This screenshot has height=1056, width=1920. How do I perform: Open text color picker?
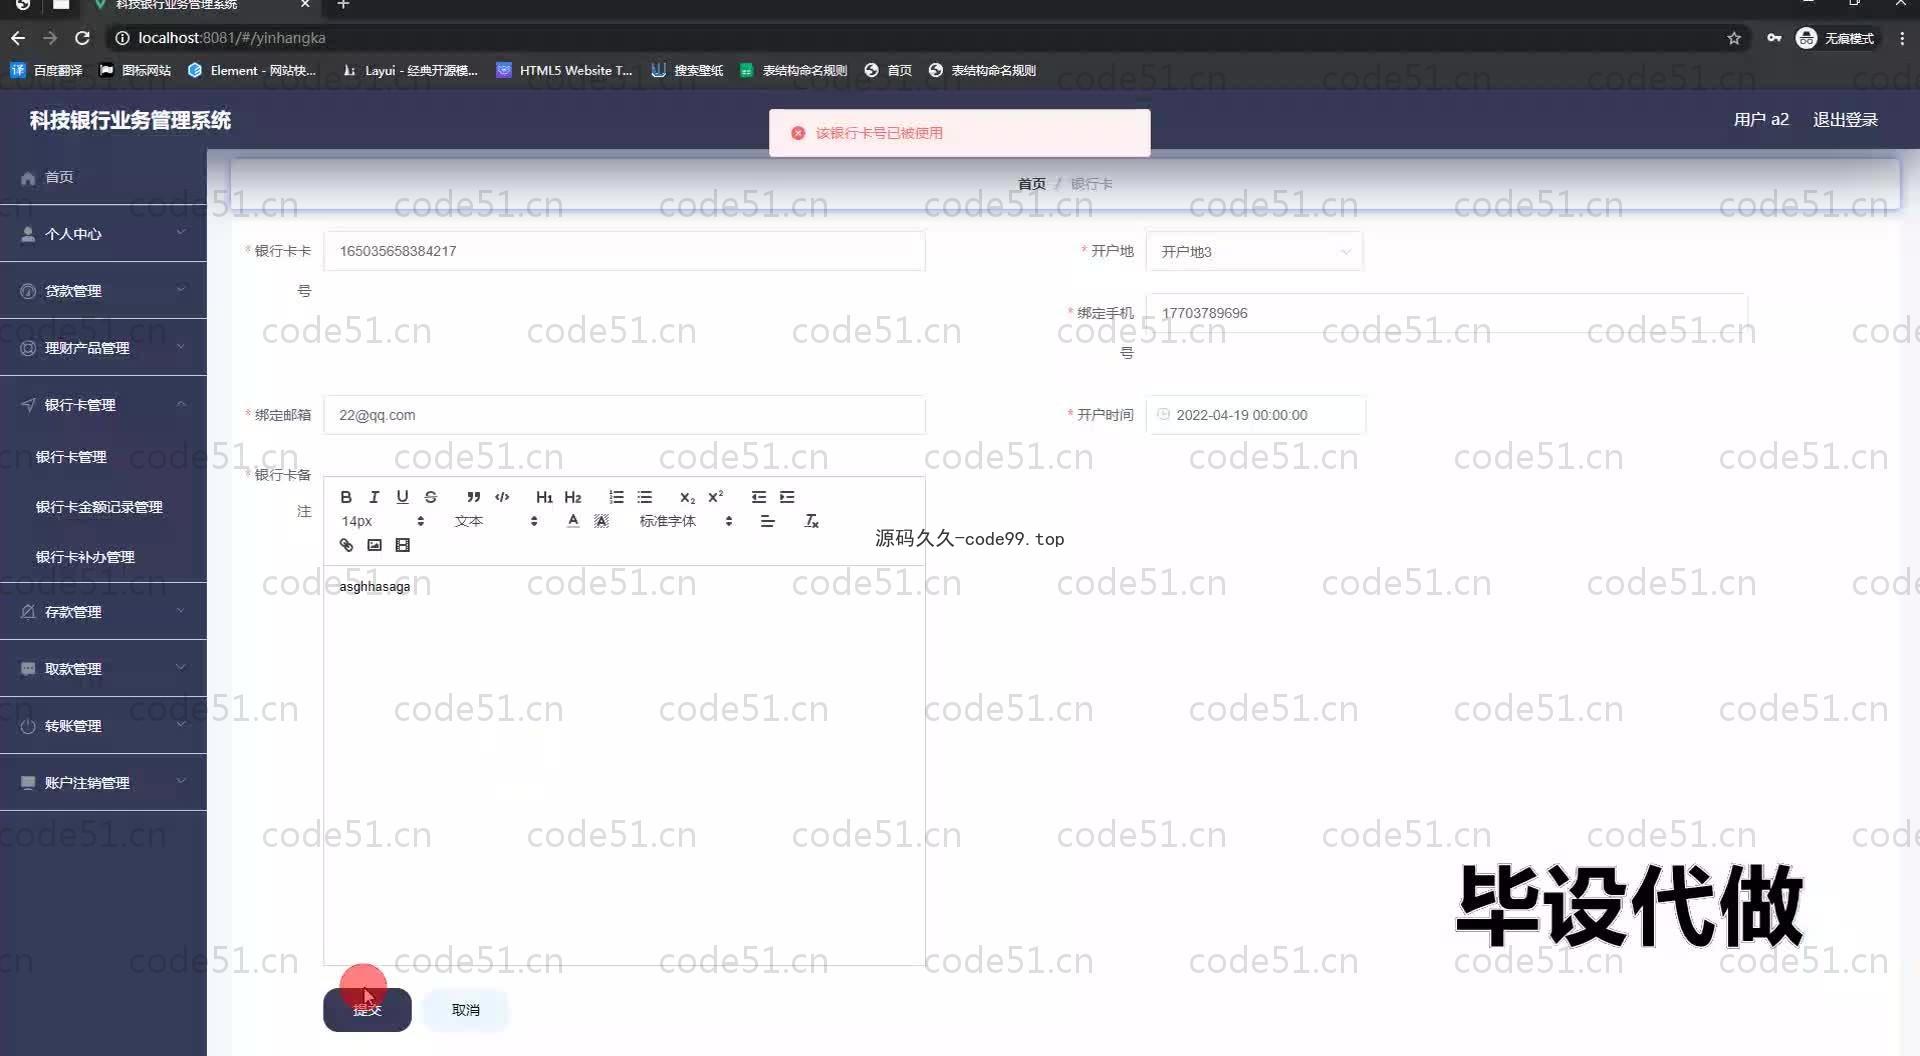click(573, 521)
